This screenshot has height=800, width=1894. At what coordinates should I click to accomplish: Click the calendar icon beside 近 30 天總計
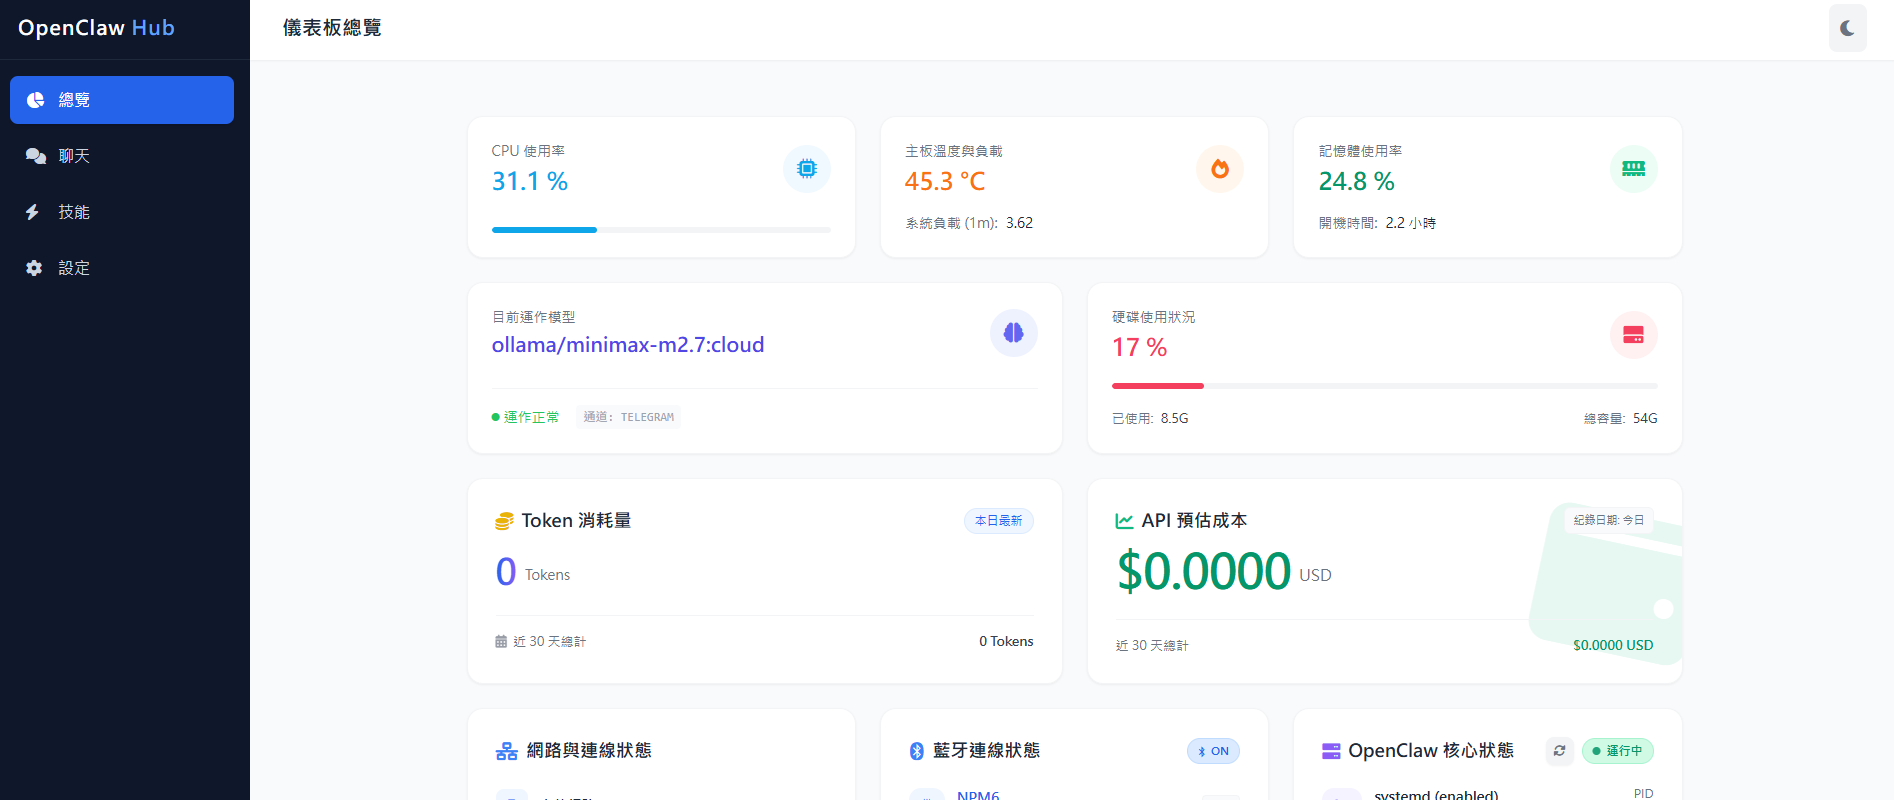[x=501, y=641]
